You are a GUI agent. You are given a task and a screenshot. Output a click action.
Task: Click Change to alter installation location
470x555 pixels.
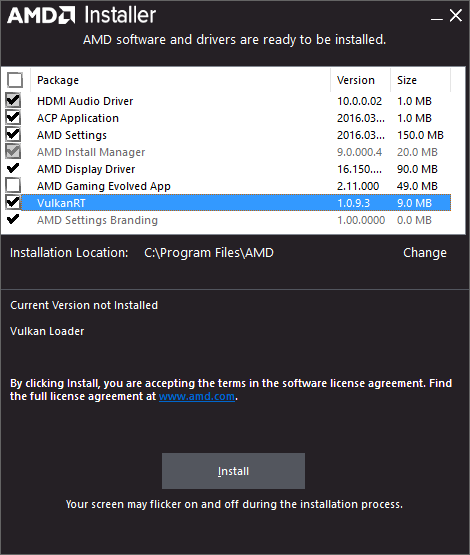(425, 253)
